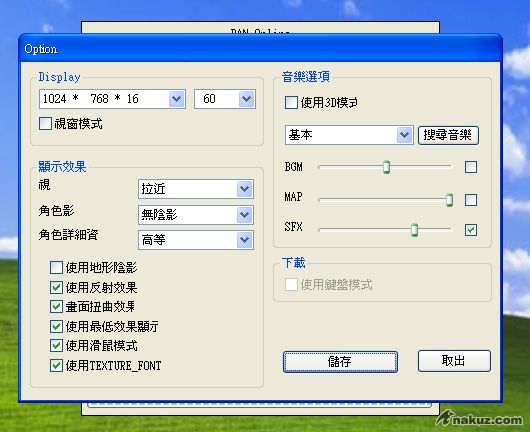Click the 搜尋音樂 button
This screenshot has width=530, height=432.
click(448, 135)
